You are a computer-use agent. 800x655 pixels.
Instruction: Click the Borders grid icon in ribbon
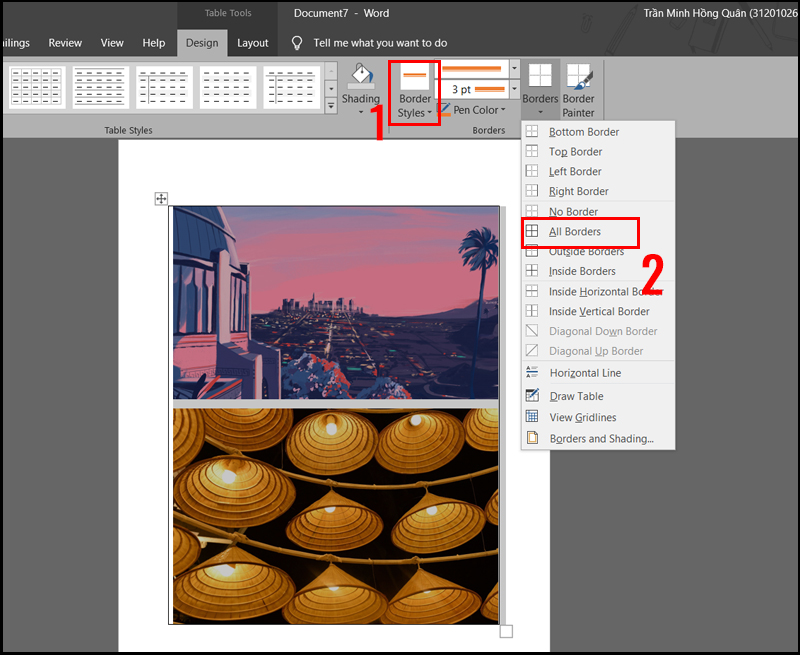[x=540, y=75]
